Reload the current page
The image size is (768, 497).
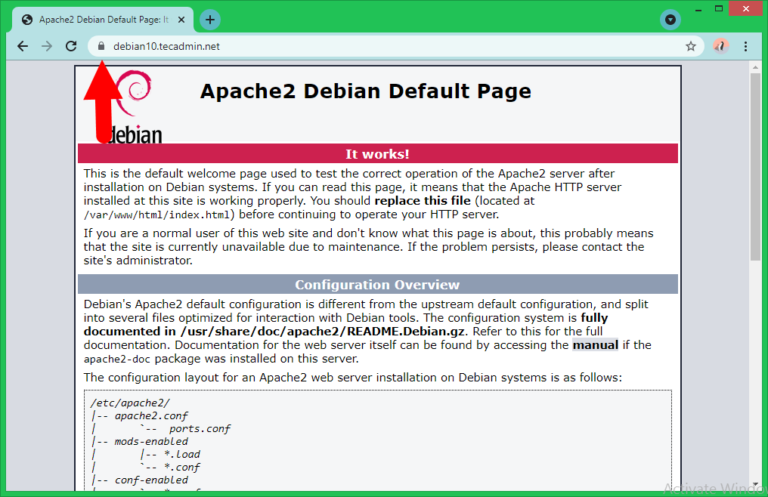(x=71, y=46)
